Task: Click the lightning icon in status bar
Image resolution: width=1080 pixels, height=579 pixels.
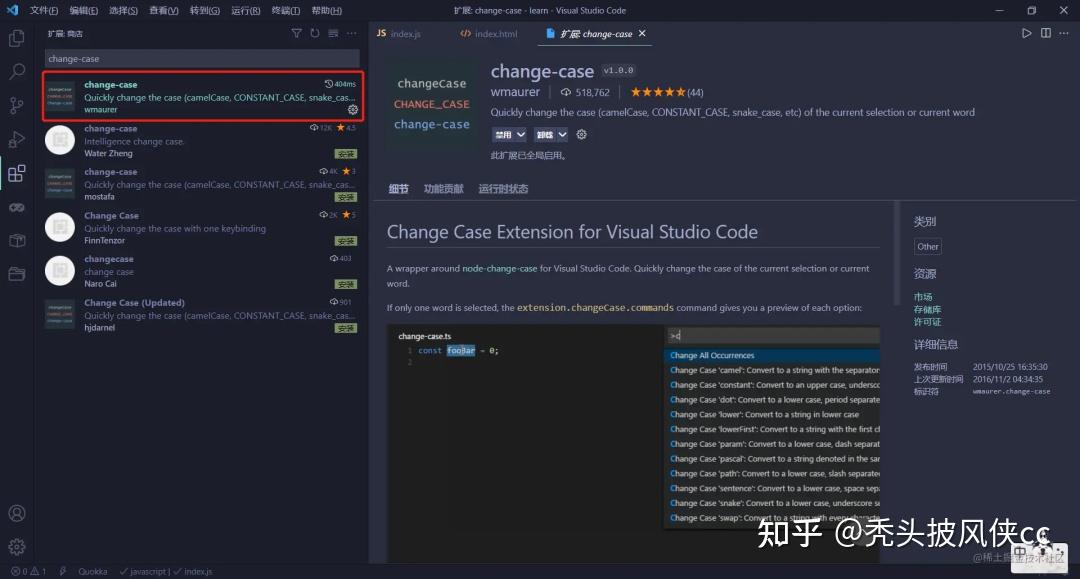Action: 63,571
